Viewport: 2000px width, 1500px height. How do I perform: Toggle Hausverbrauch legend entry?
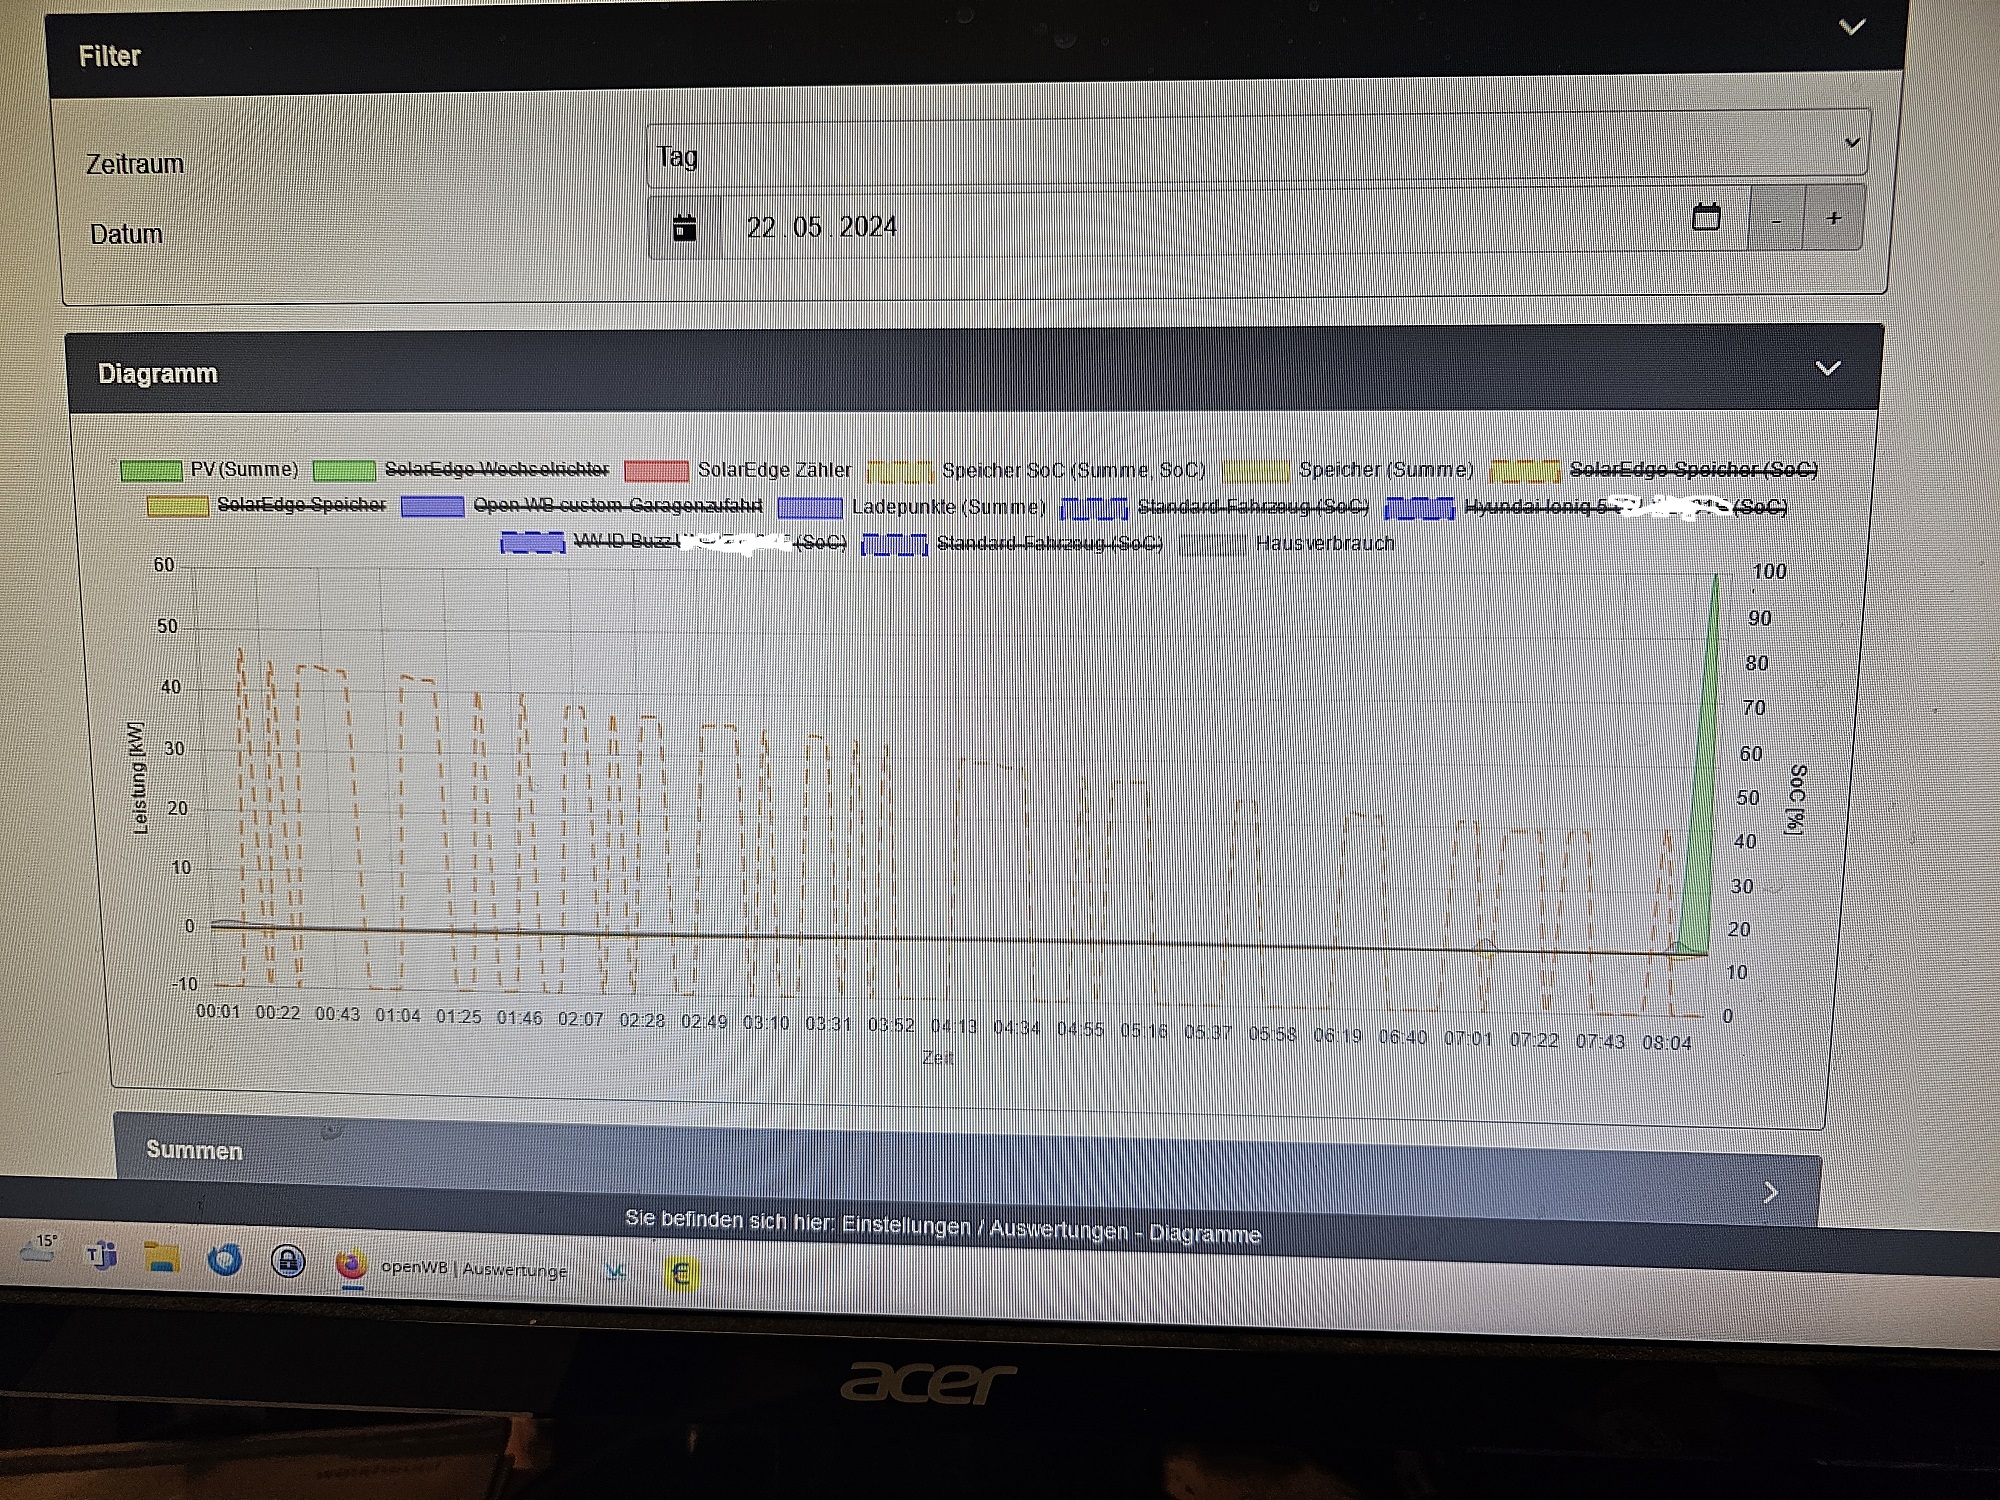pos(1288,543)
